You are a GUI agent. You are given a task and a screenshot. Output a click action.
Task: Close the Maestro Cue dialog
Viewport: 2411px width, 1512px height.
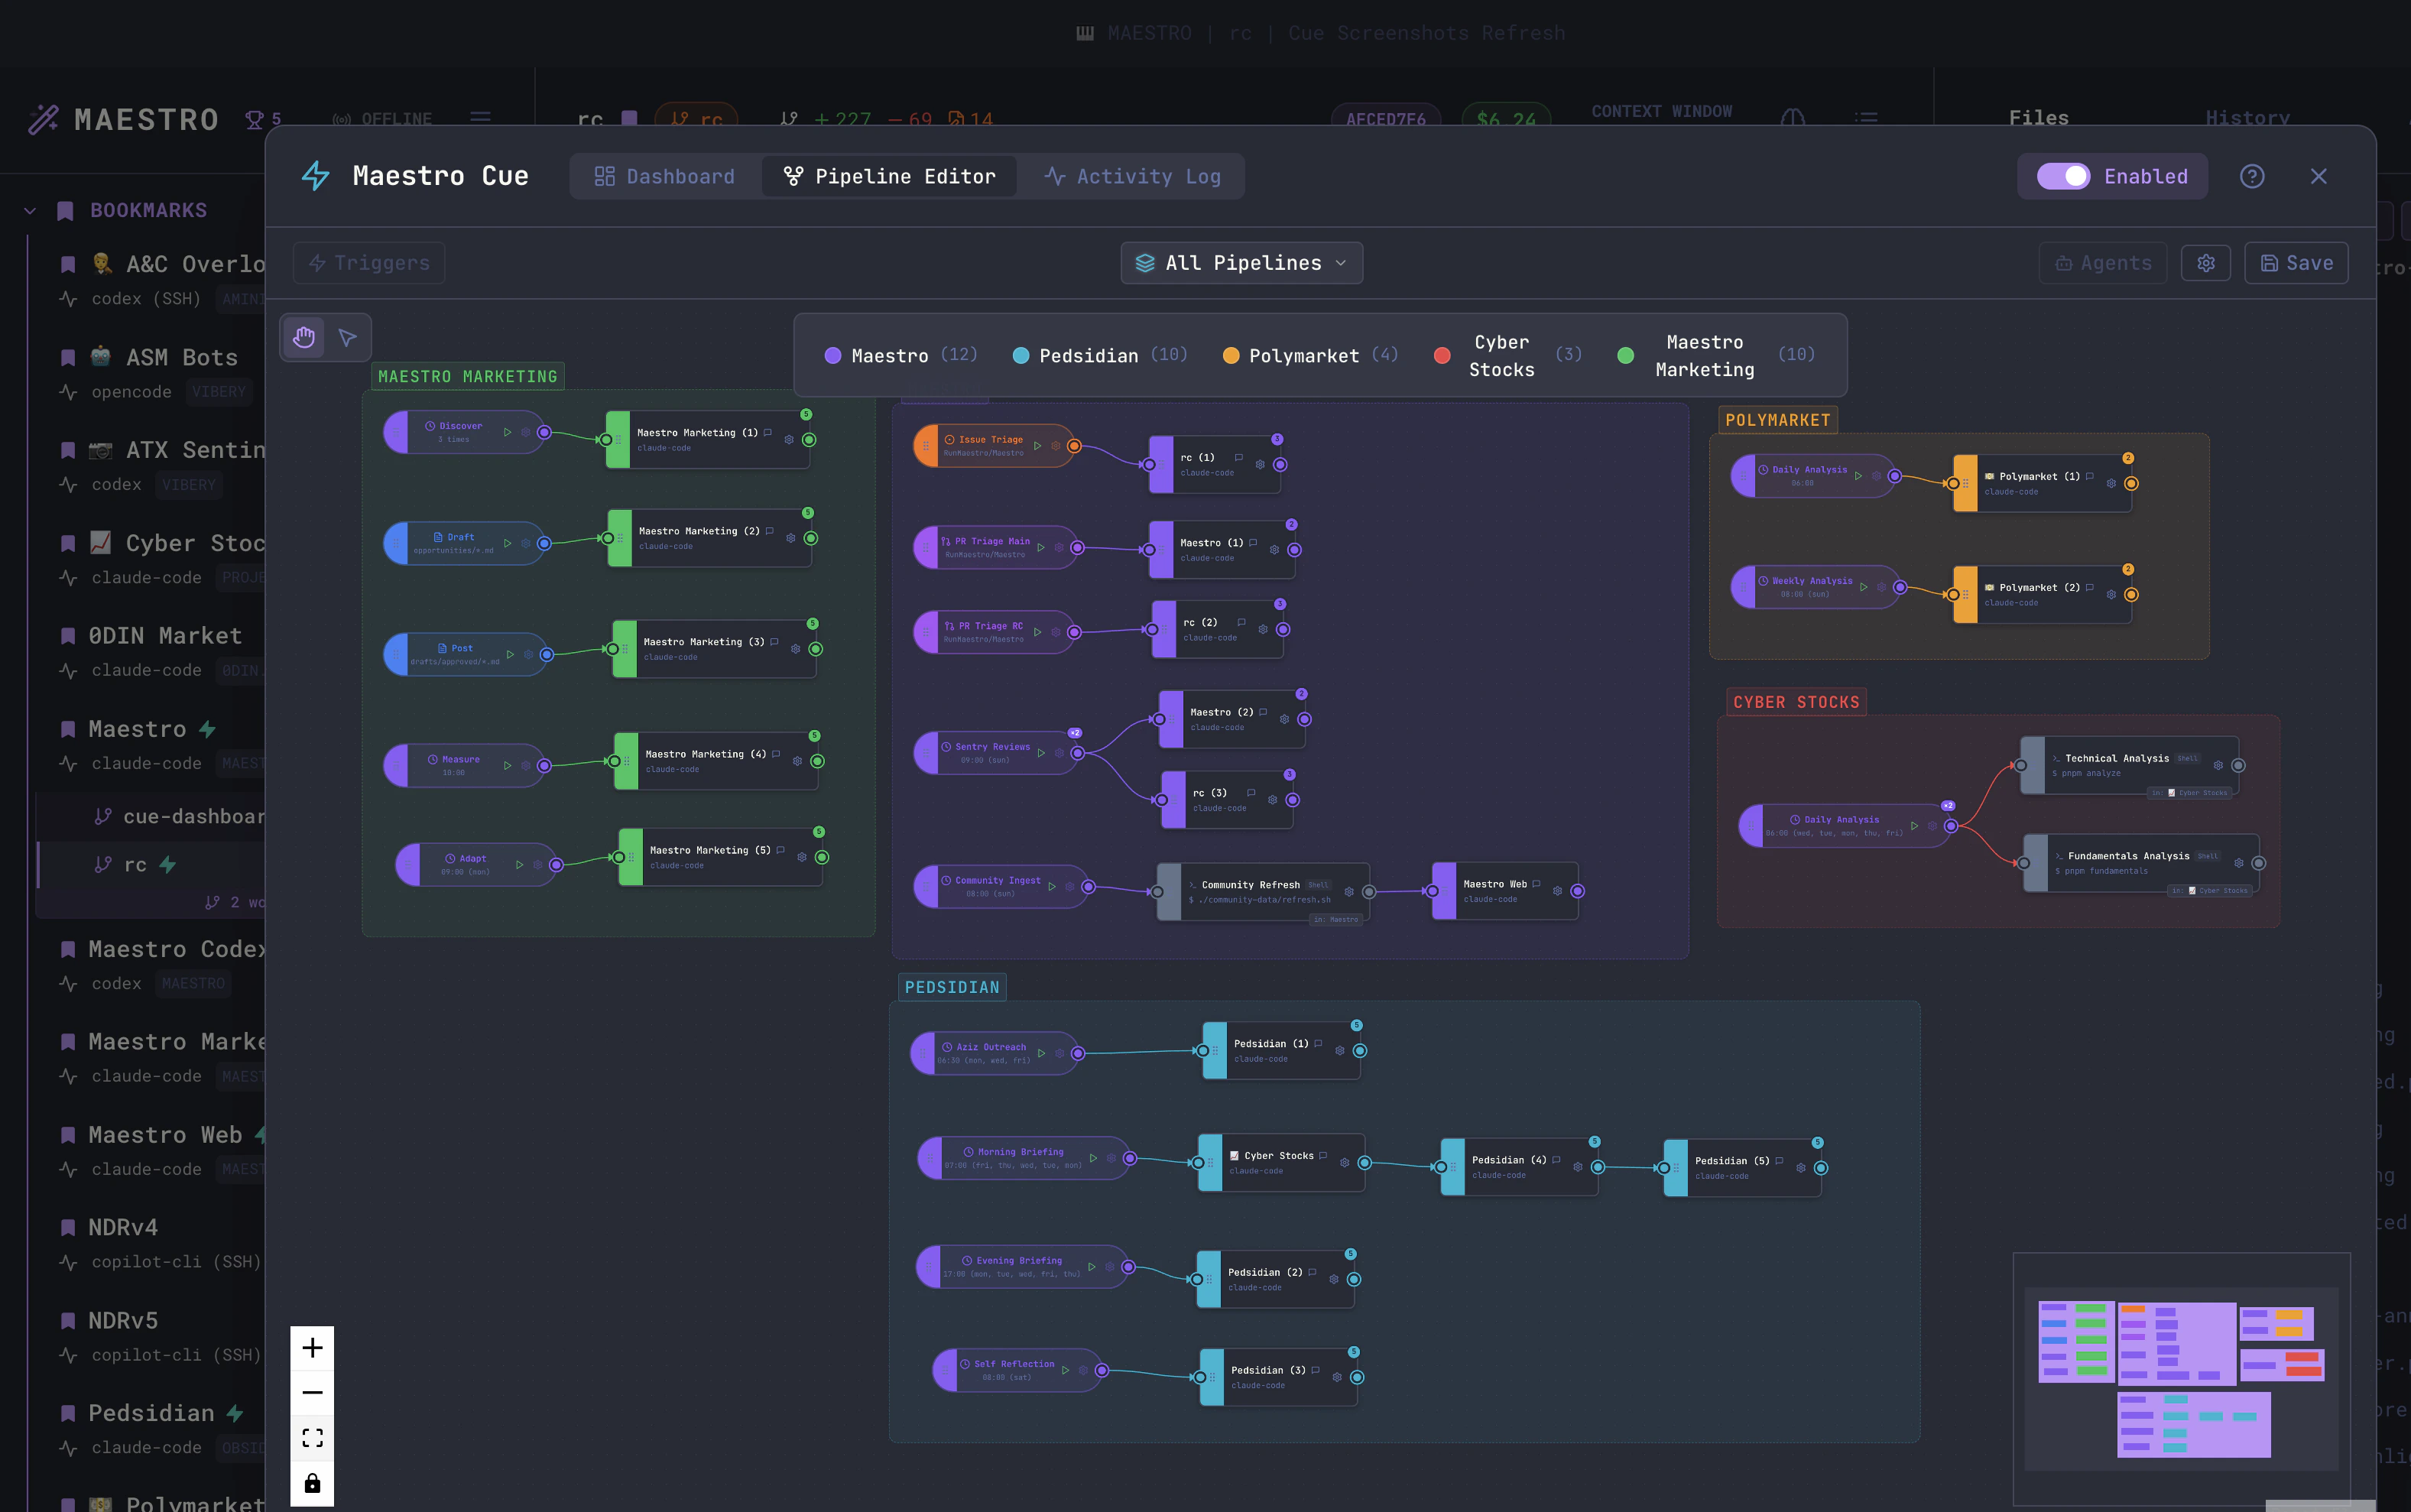[2319, 177]
